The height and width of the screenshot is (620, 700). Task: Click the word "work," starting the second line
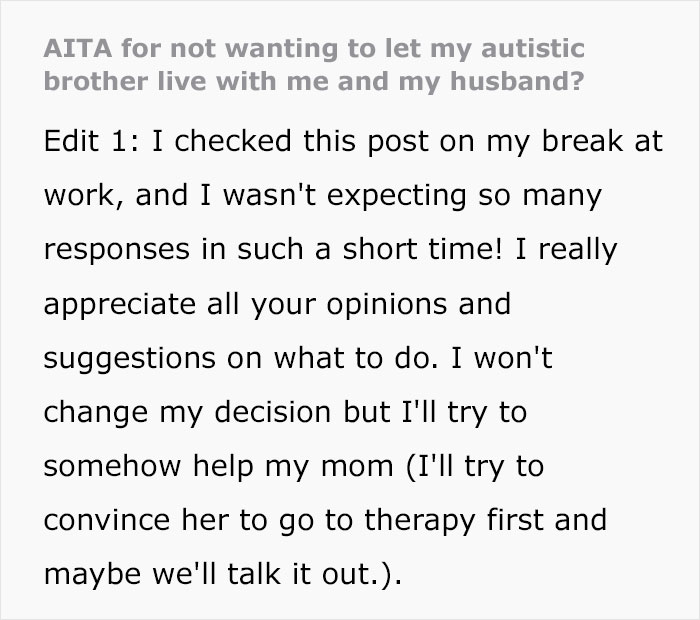pyautogui.click(x=74, y=194)
